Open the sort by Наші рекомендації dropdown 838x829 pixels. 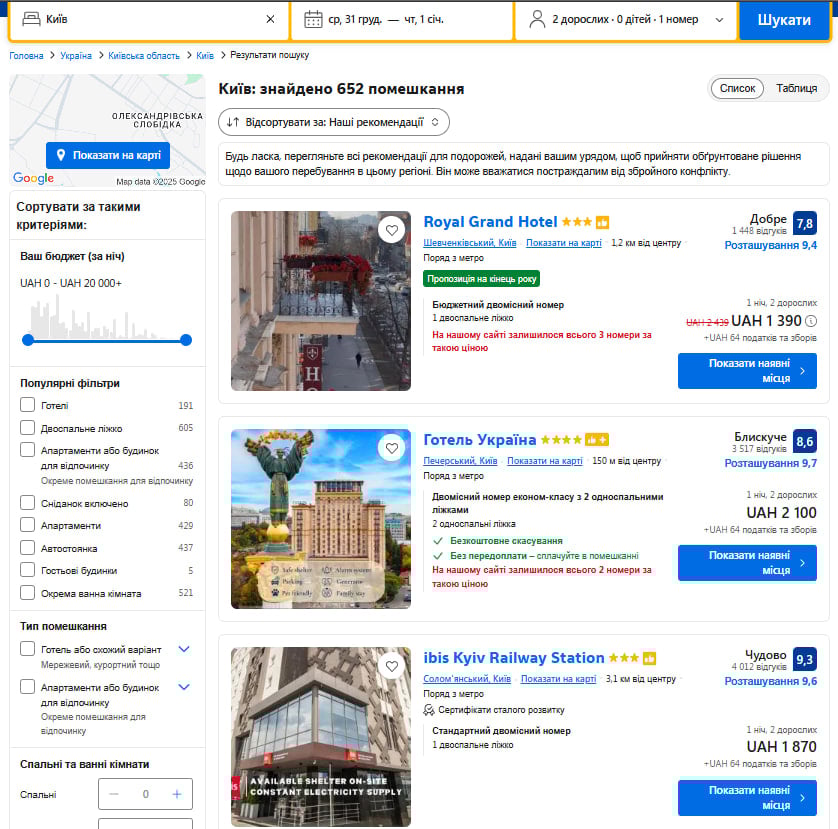[x=334, y=122]
